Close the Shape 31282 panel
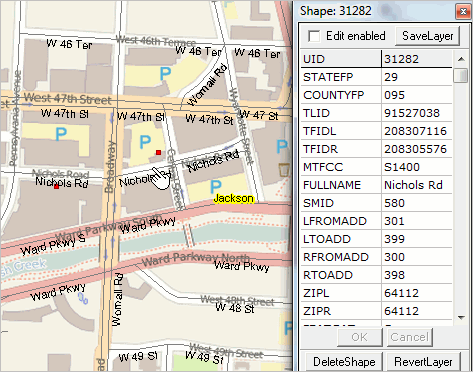This screenshot has height=372, width=473. (463, 12)
